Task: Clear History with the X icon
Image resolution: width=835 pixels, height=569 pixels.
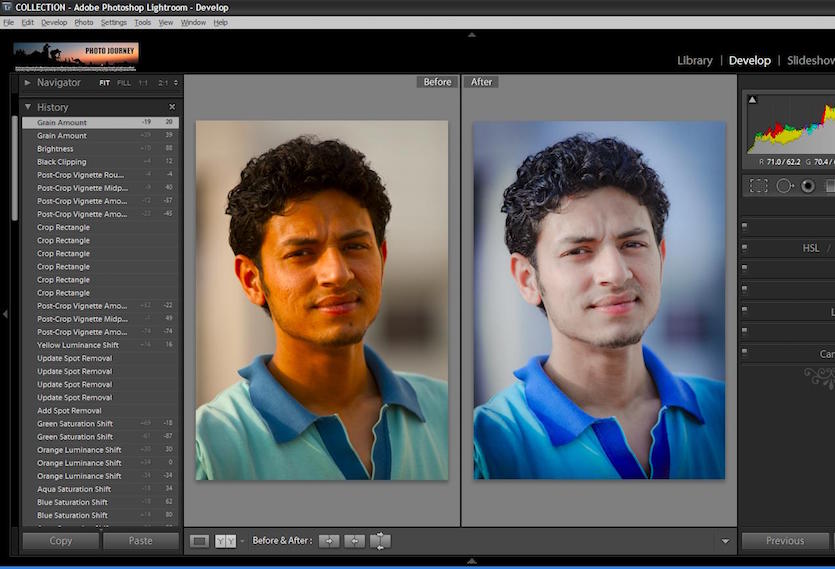Action: (x=172, y=107)
